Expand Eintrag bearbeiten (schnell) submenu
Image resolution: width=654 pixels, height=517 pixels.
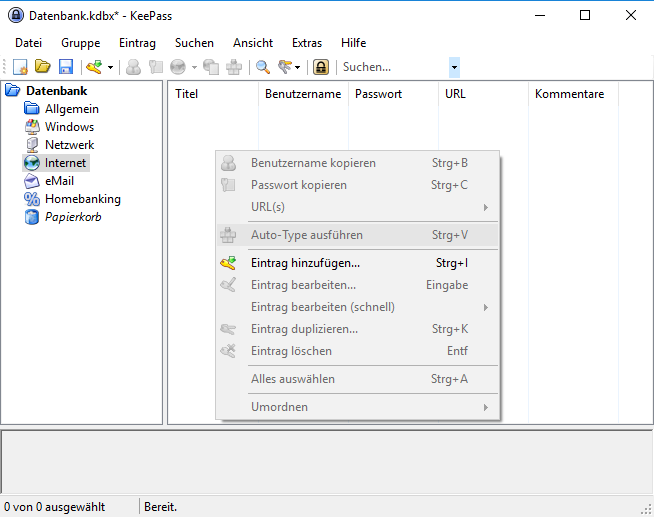point(357,307)
